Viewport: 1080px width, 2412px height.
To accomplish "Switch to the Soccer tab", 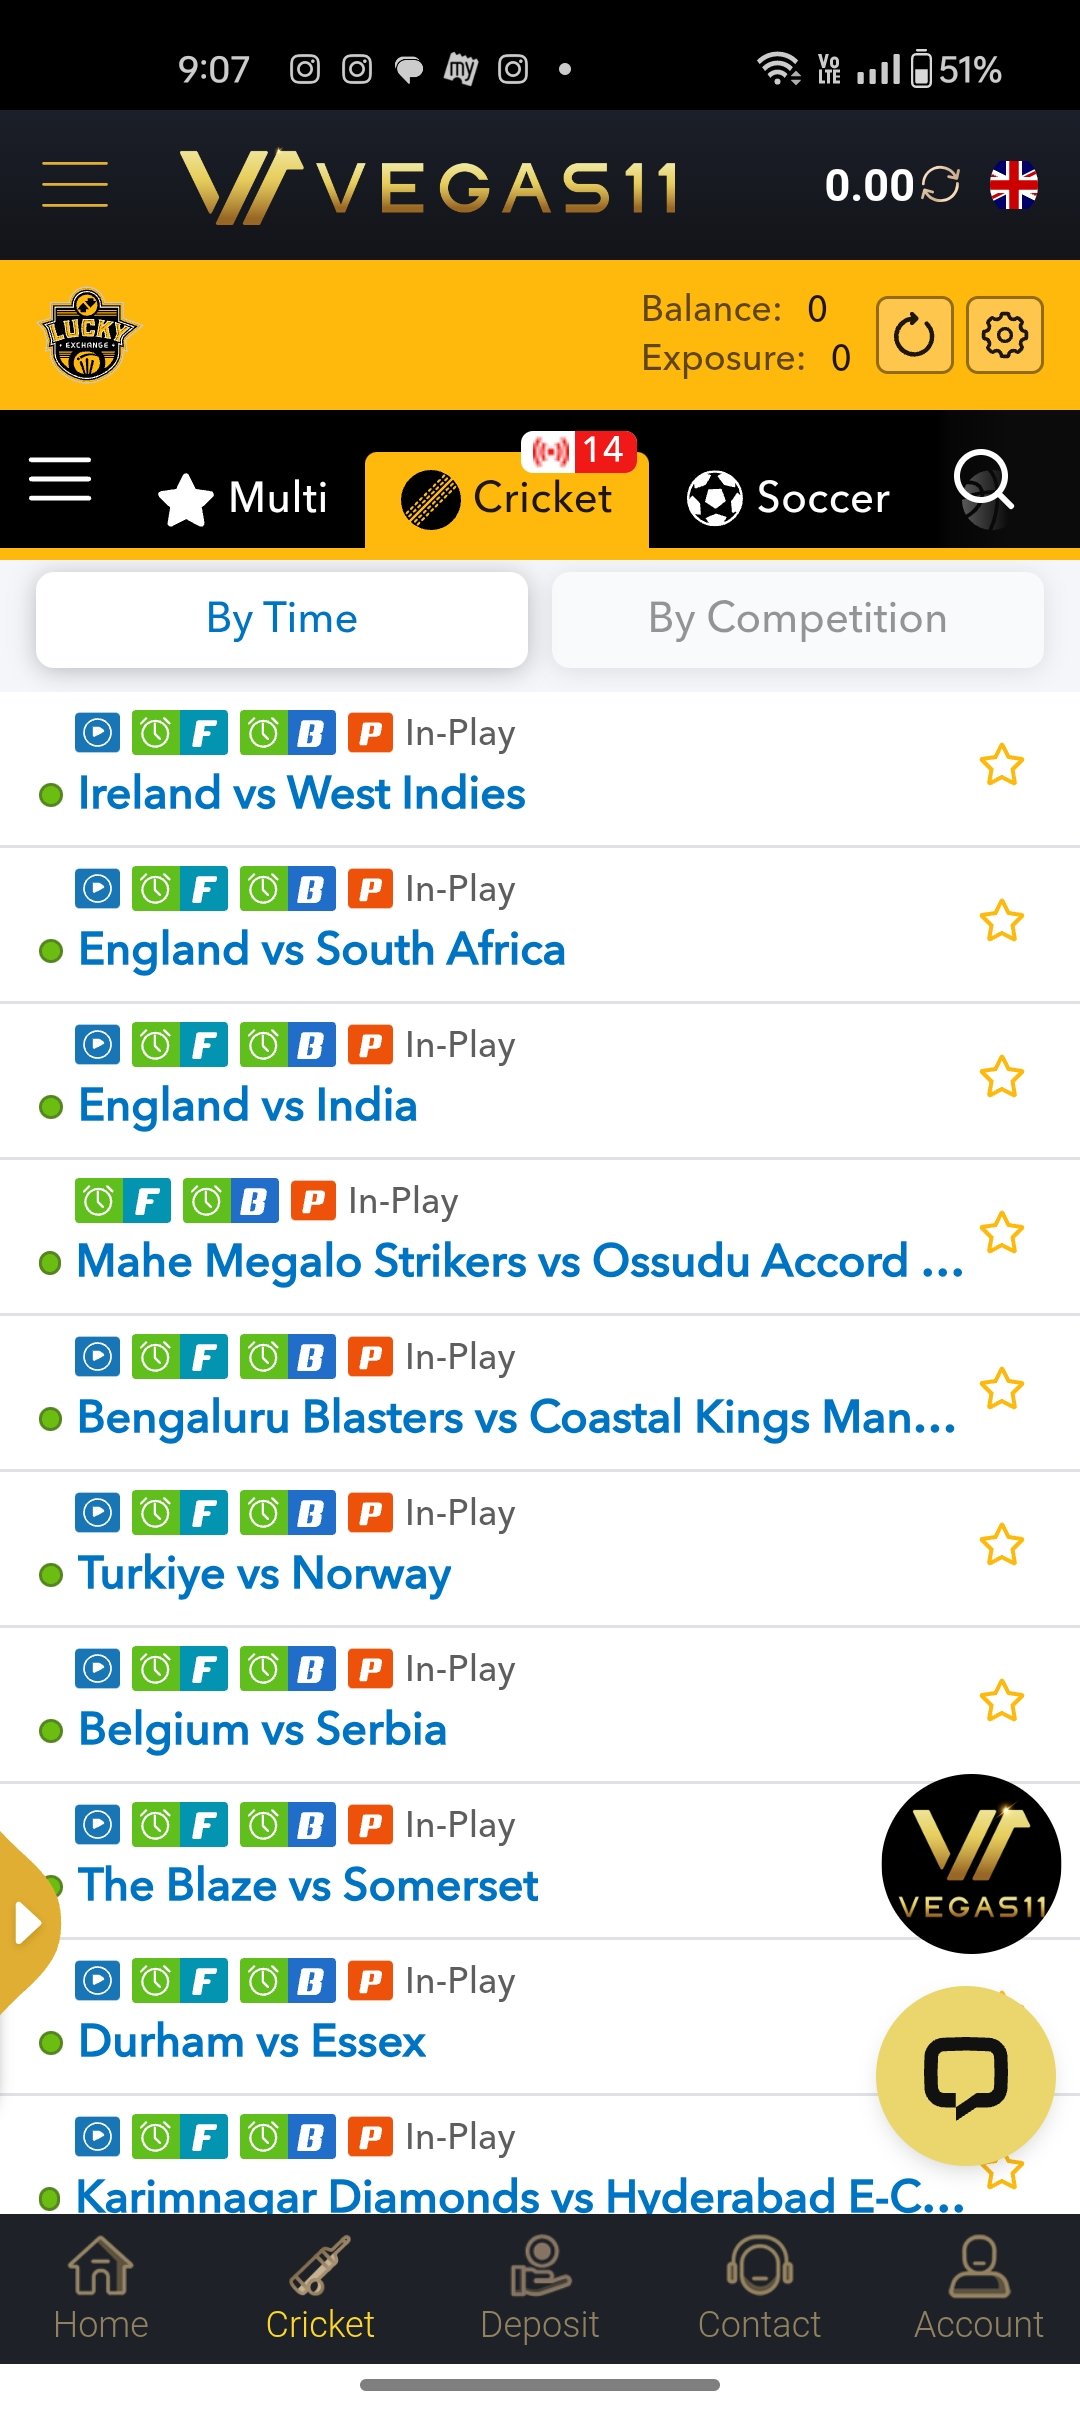I will tap(788, 497).
